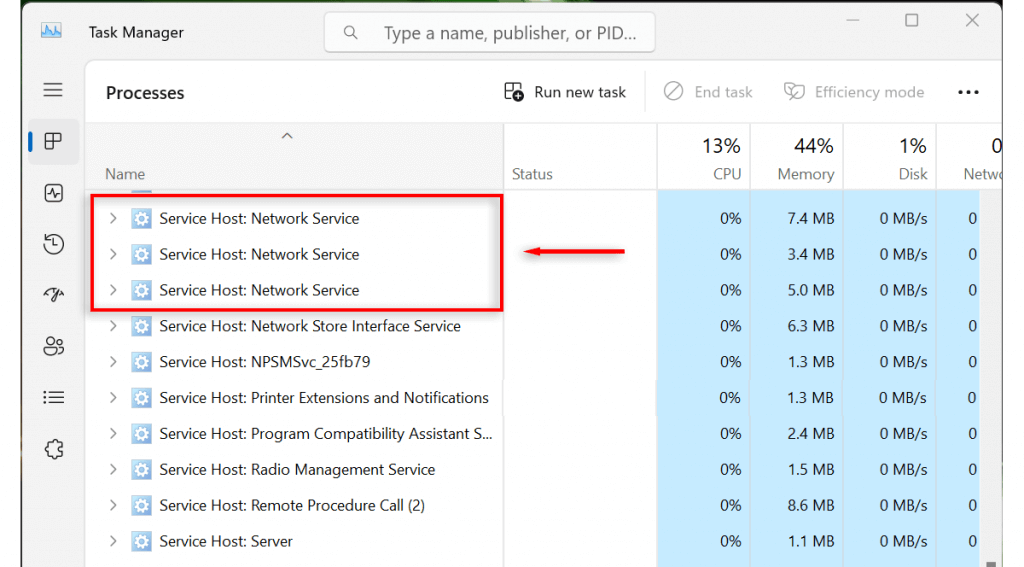Open Startup apps page
The height and width of the screenshot is (567, 1024).
pyautogui.click(x=53, y=295)
